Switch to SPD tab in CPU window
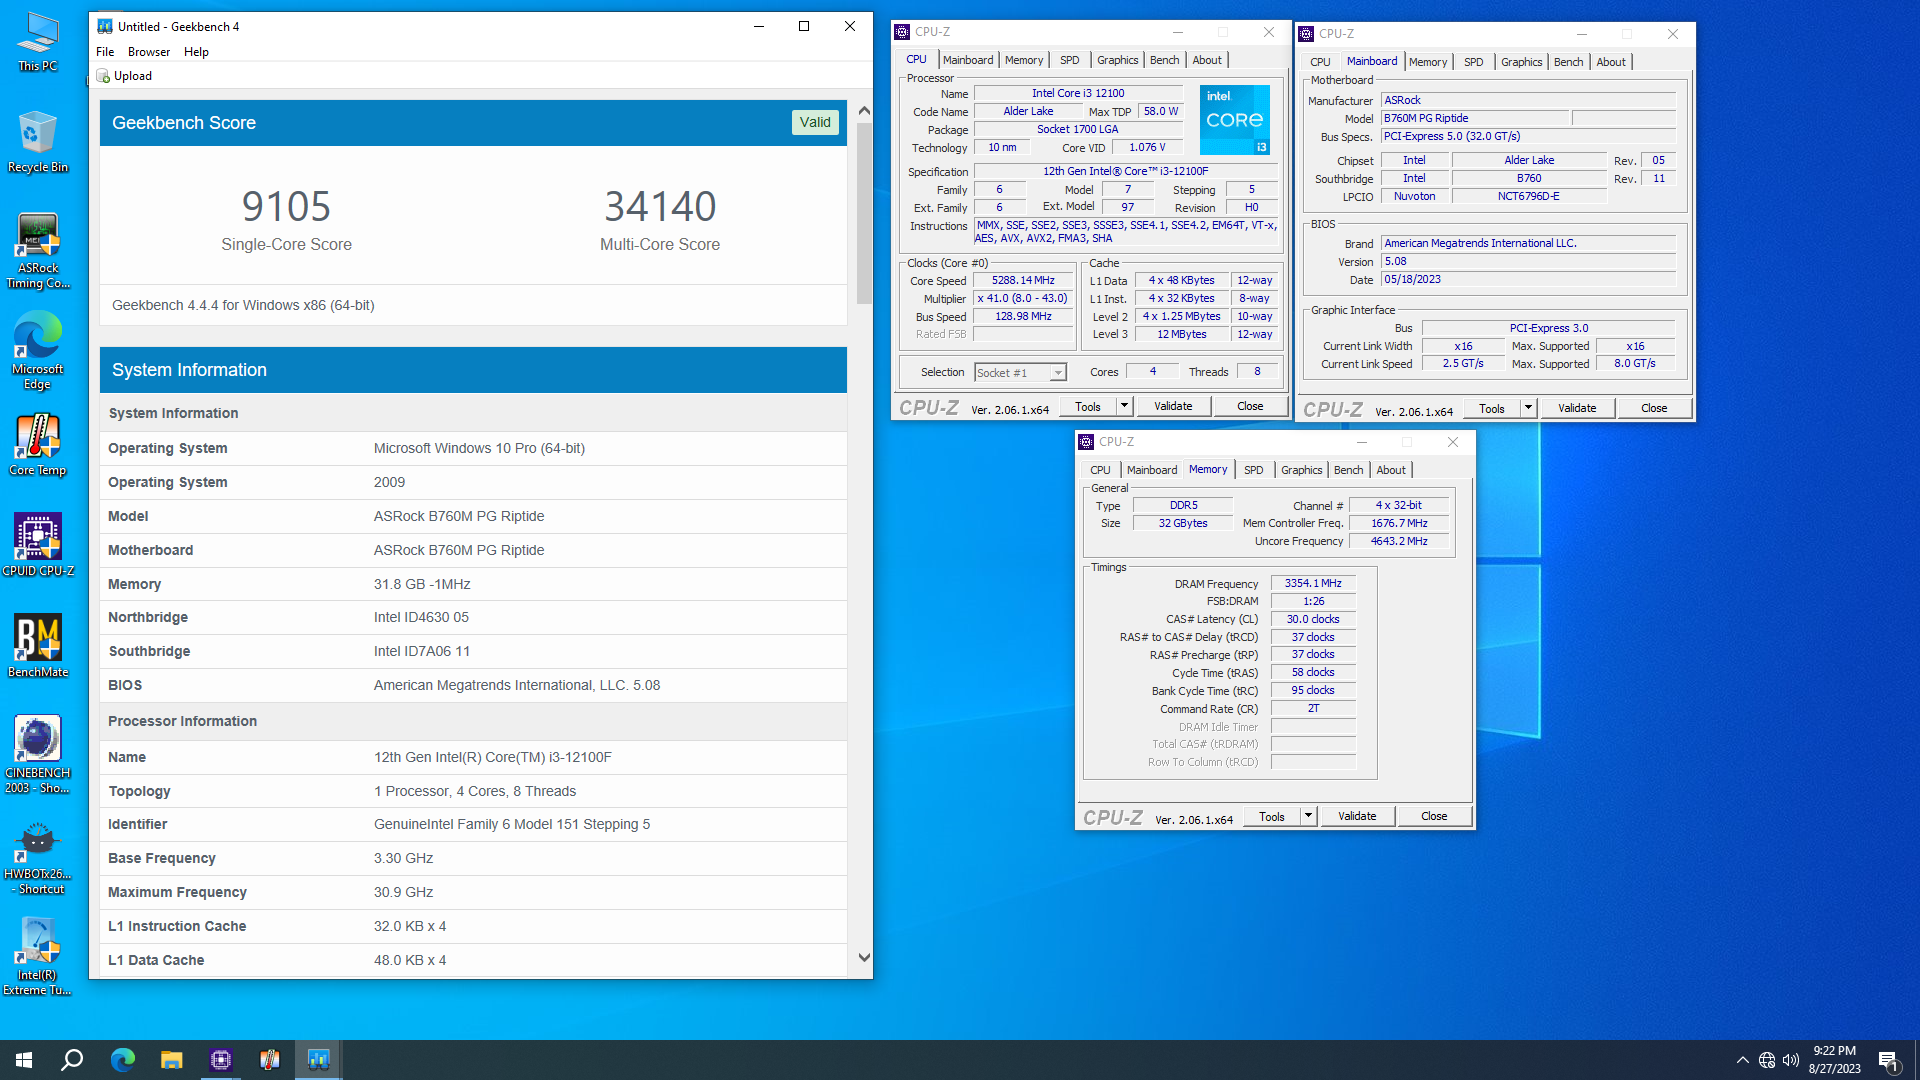 pyautogui.click(x=1070, y=60)
